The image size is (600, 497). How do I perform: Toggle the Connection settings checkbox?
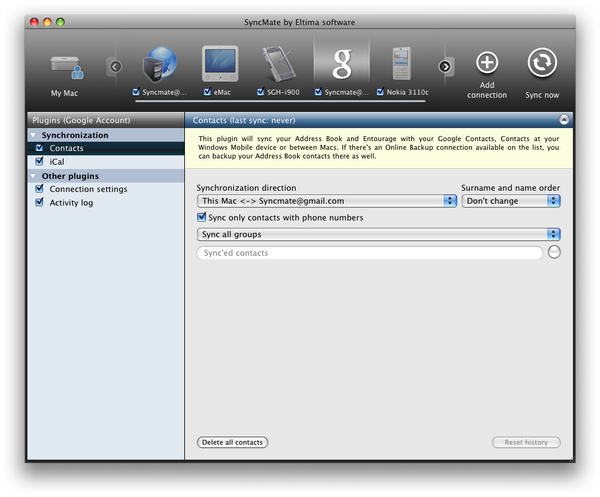[x=39, y=189]
